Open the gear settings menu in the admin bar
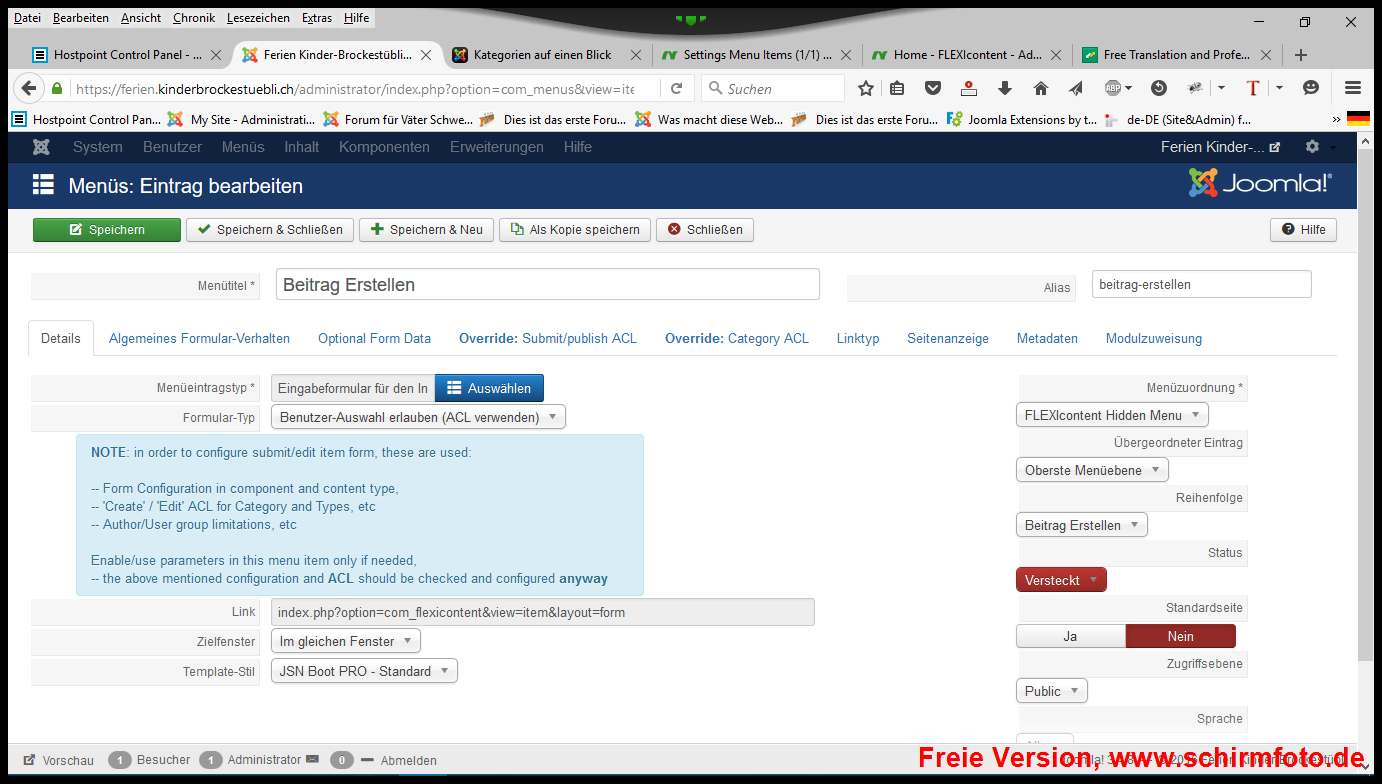 point(1312,147)
